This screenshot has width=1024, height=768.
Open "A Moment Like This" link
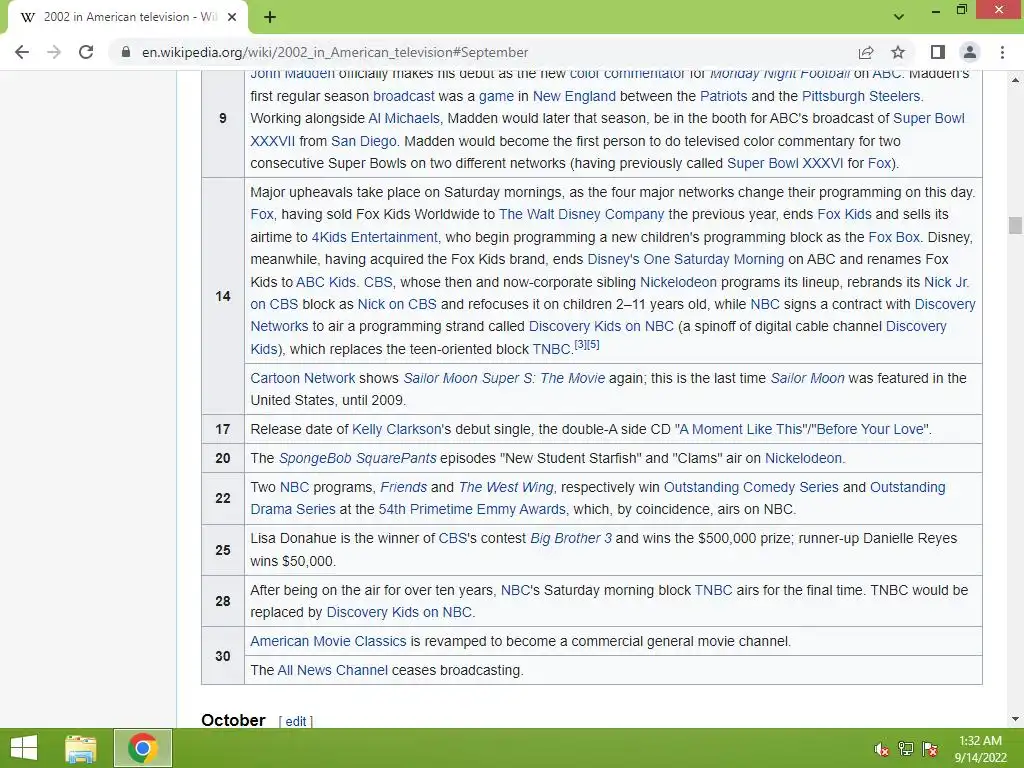739,429
